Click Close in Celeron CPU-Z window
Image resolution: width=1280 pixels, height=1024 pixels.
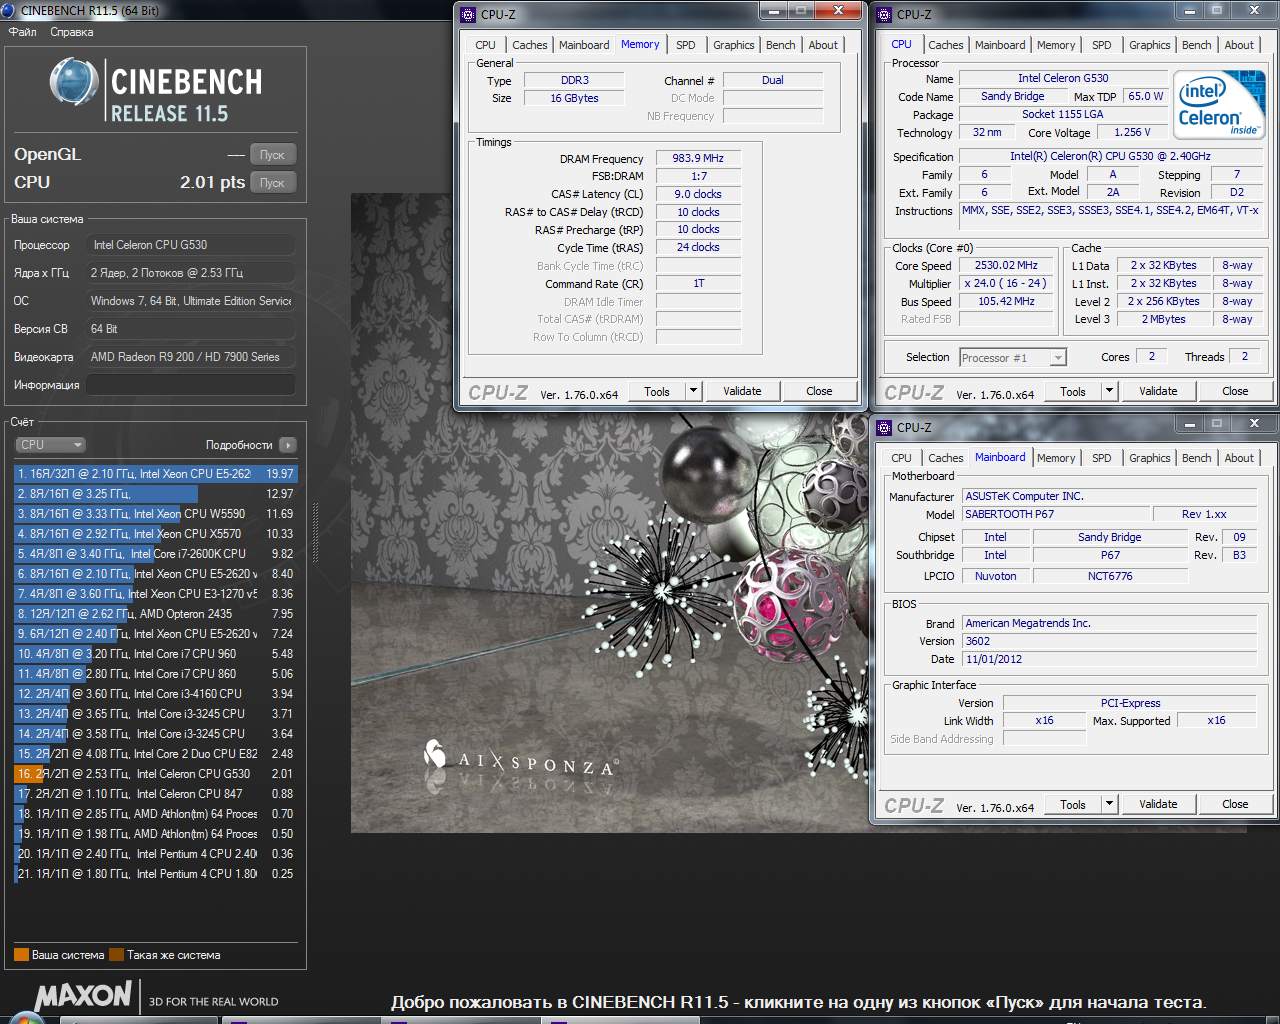[x=1235, y=391]
